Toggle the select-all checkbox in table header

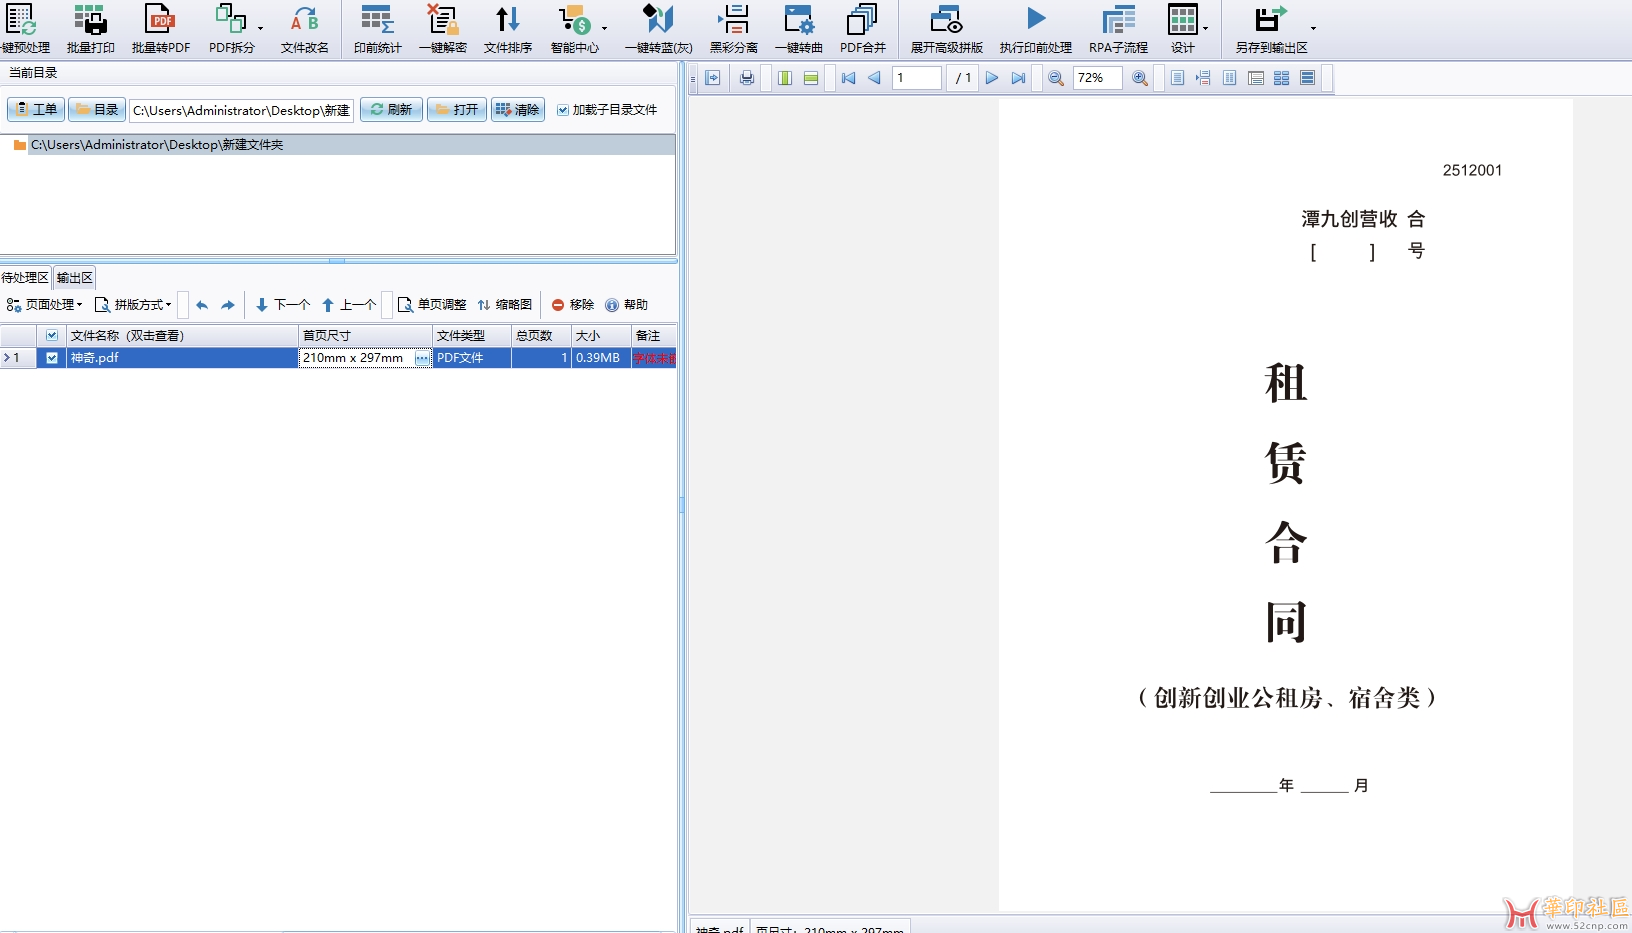coord(52,336)
